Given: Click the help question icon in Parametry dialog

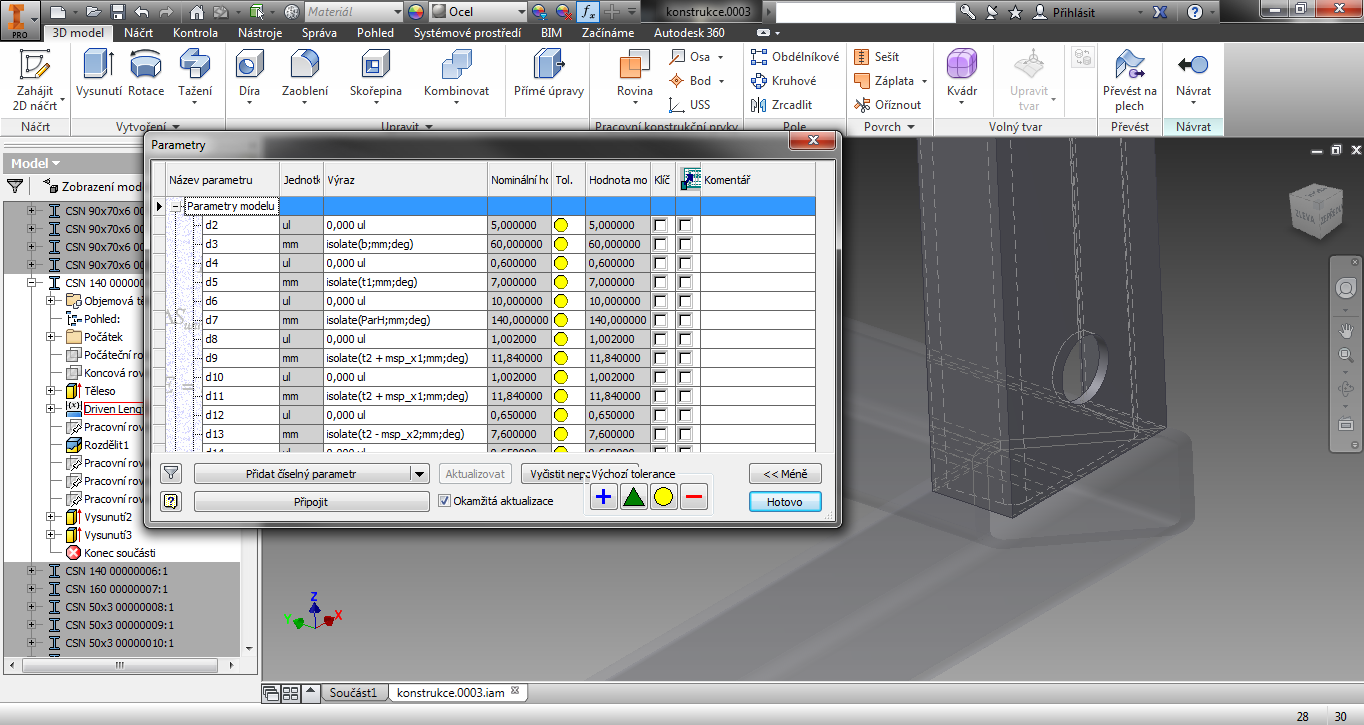Looking at the screenshot, I should [x=171, y=502].
